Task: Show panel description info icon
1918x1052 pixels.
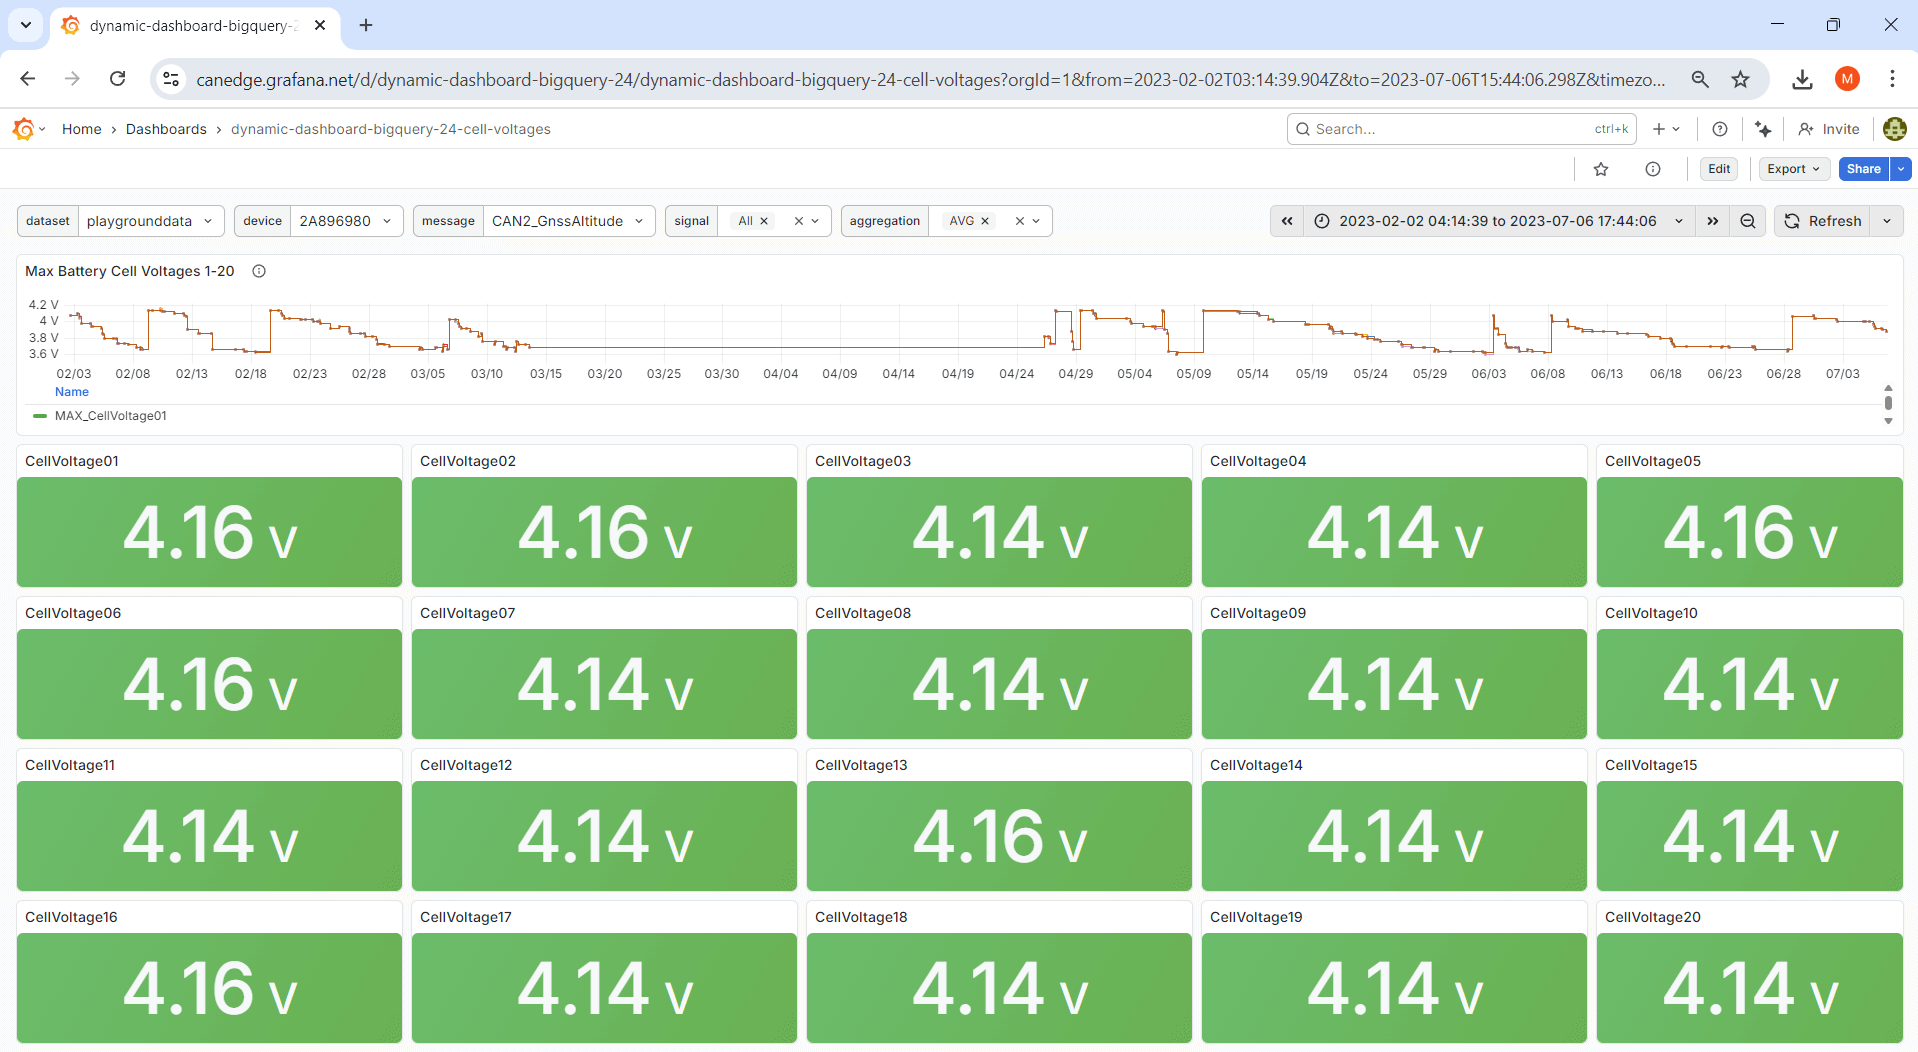Action: 259,271
